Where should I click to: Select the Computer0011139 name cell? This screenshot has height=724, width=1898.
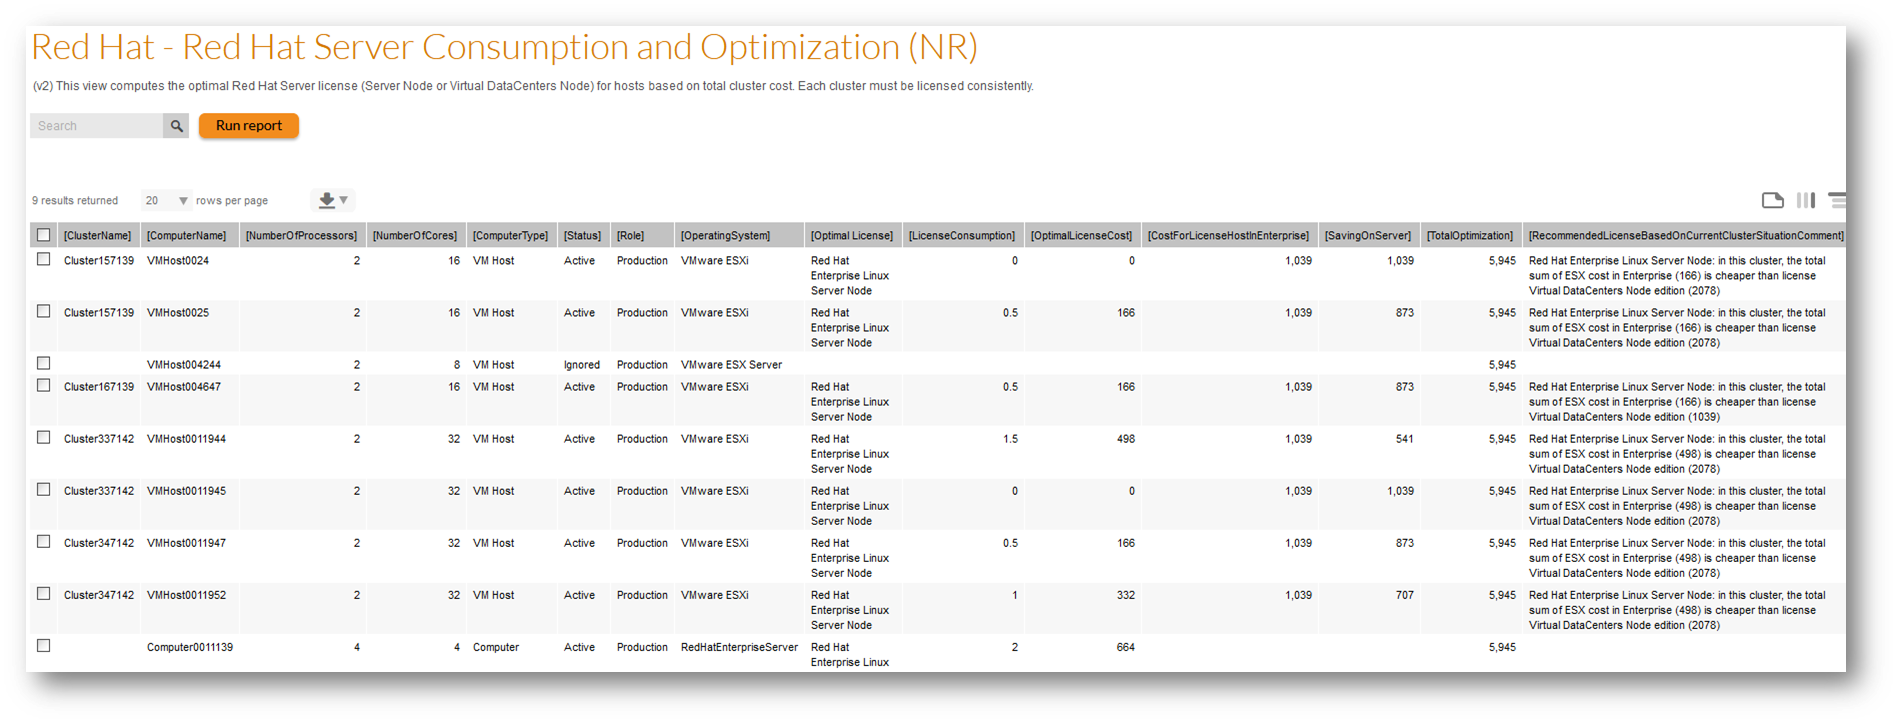(x=190, y=647)
